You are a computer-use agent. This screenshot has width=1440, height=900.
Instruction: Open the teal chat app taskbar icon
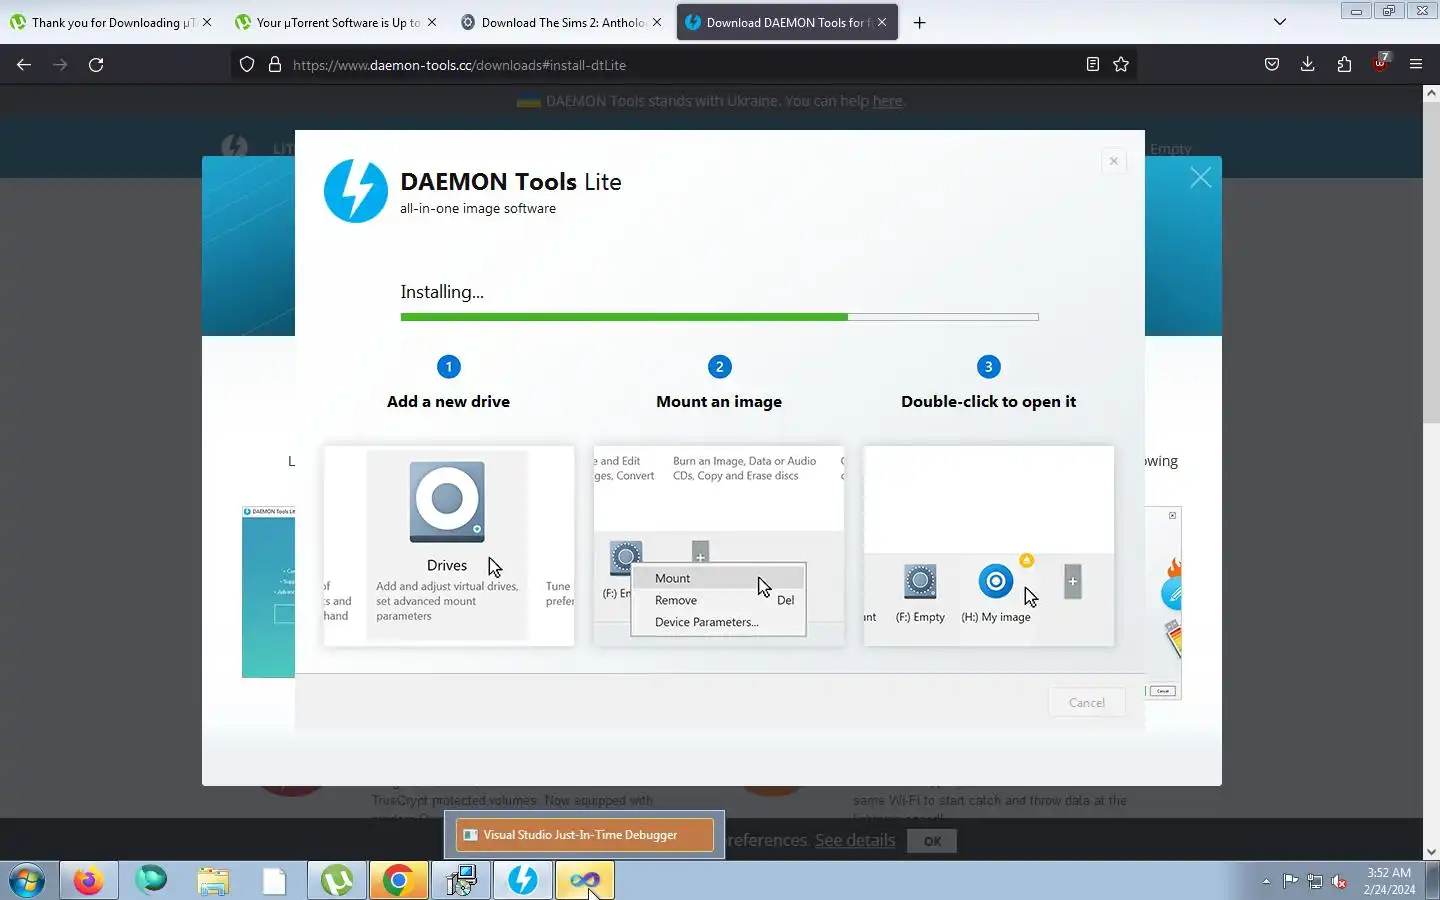[x=151, y=881]
